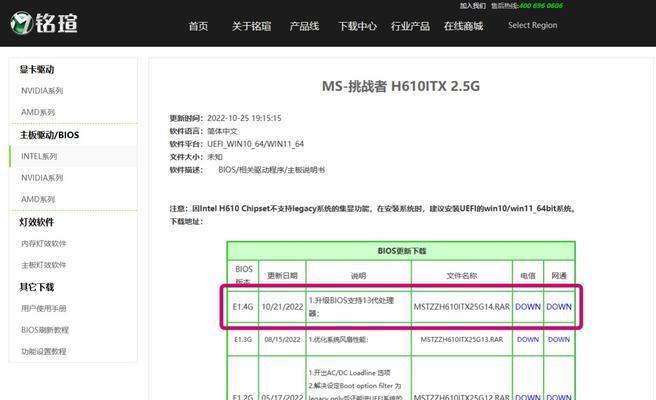Click the 灯效软件 sidebar heading
Image resolution: width=656 pixels, height=400 pixels.
point(37,222)
